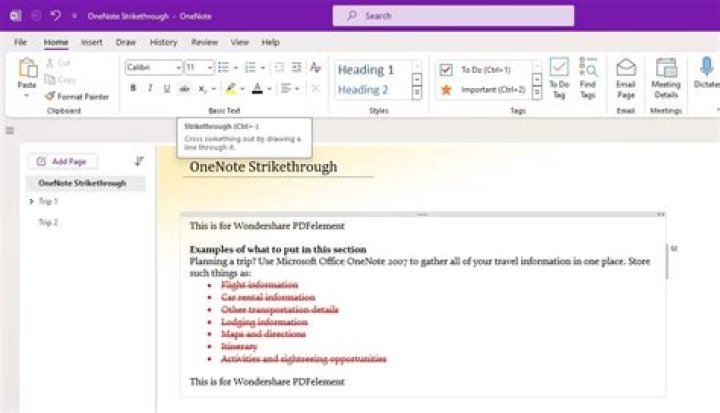Switch to the Help tab
Viewport: 720px width, 413px height.
[270, 42]
